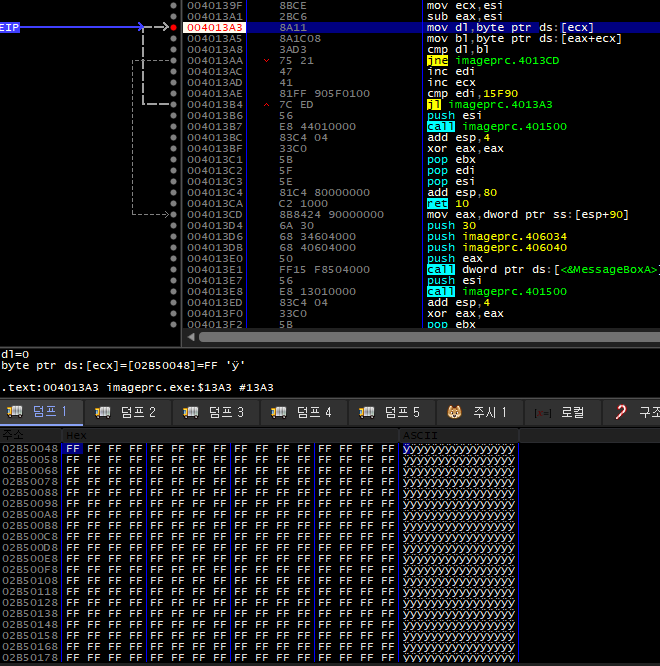Image resolution: width=660 pixels, height=666 pixels.
Task: Switch to the 덤프 1 tab
Action: [41, 412]
